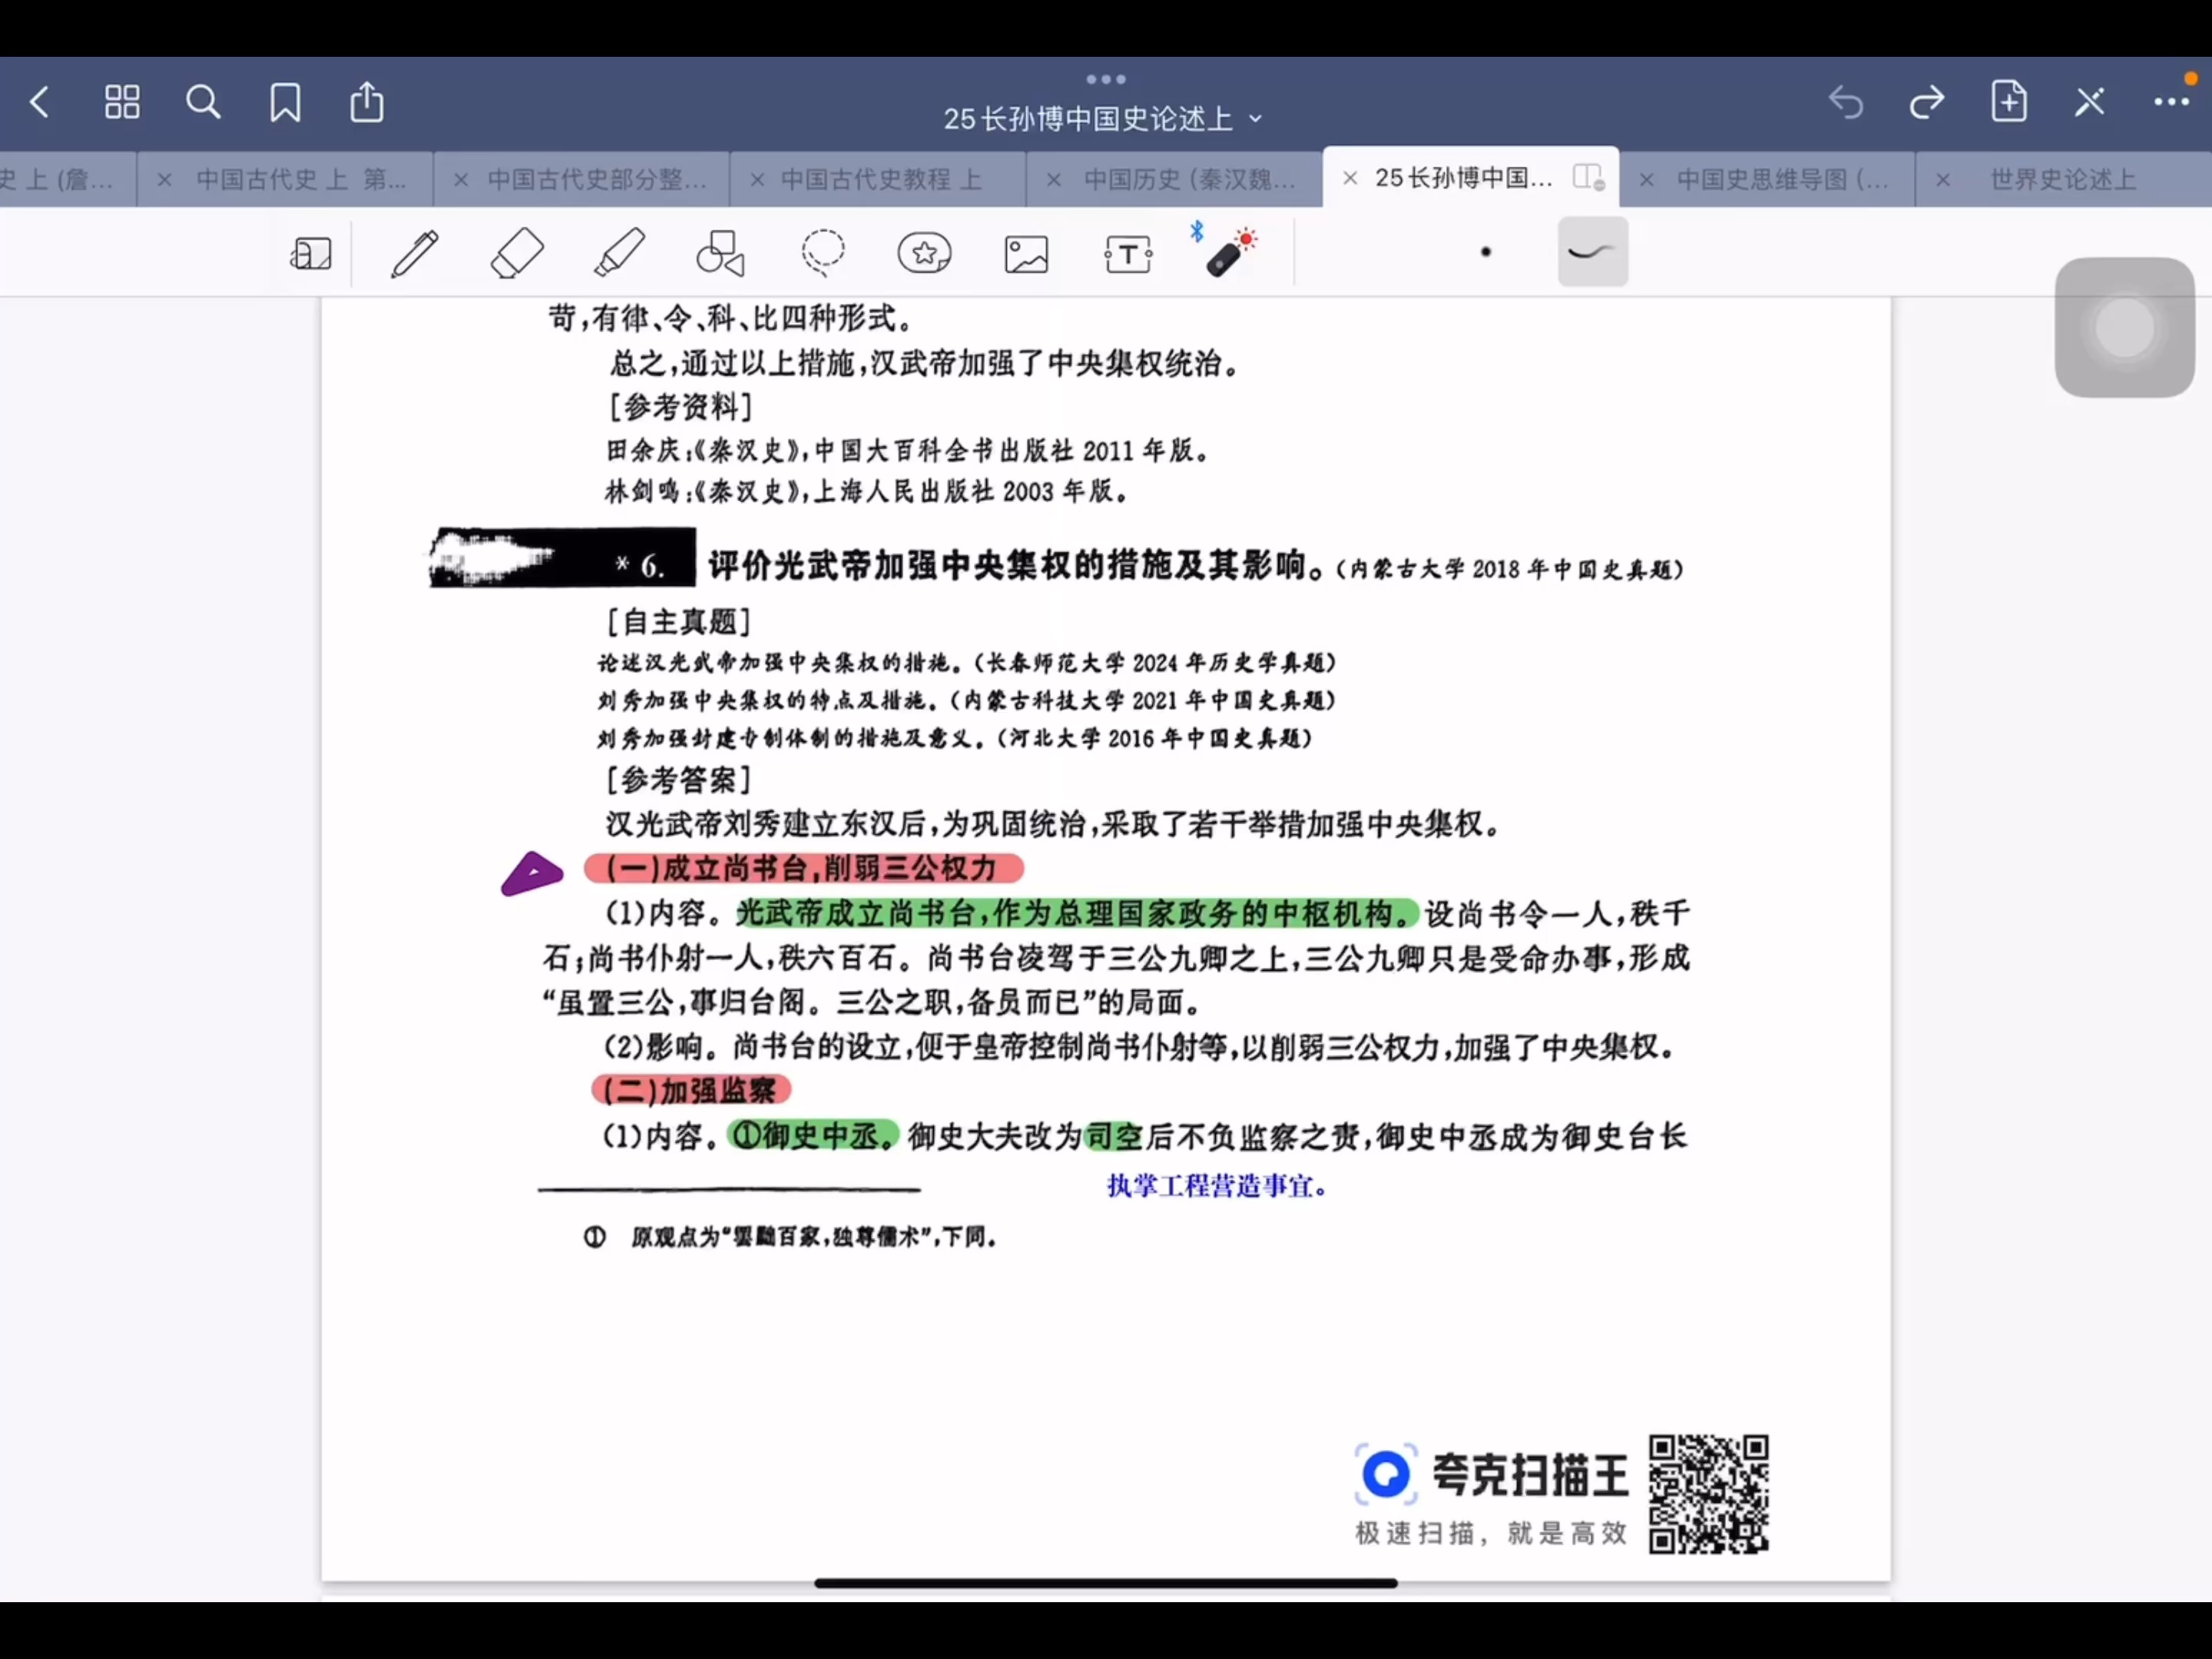Open the Elements sticker tool
This screenshot has height=1659, width=2212.
[925, 253]
